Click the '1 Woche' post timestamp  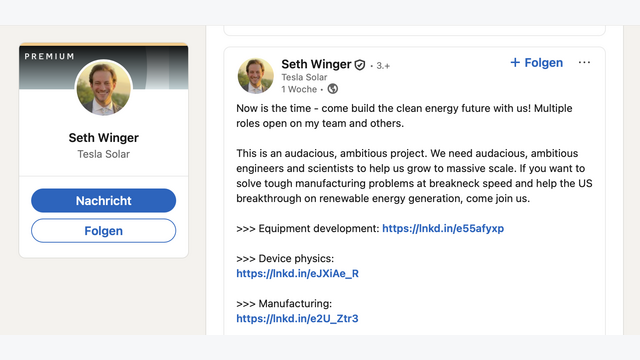(x=299, y=89)
